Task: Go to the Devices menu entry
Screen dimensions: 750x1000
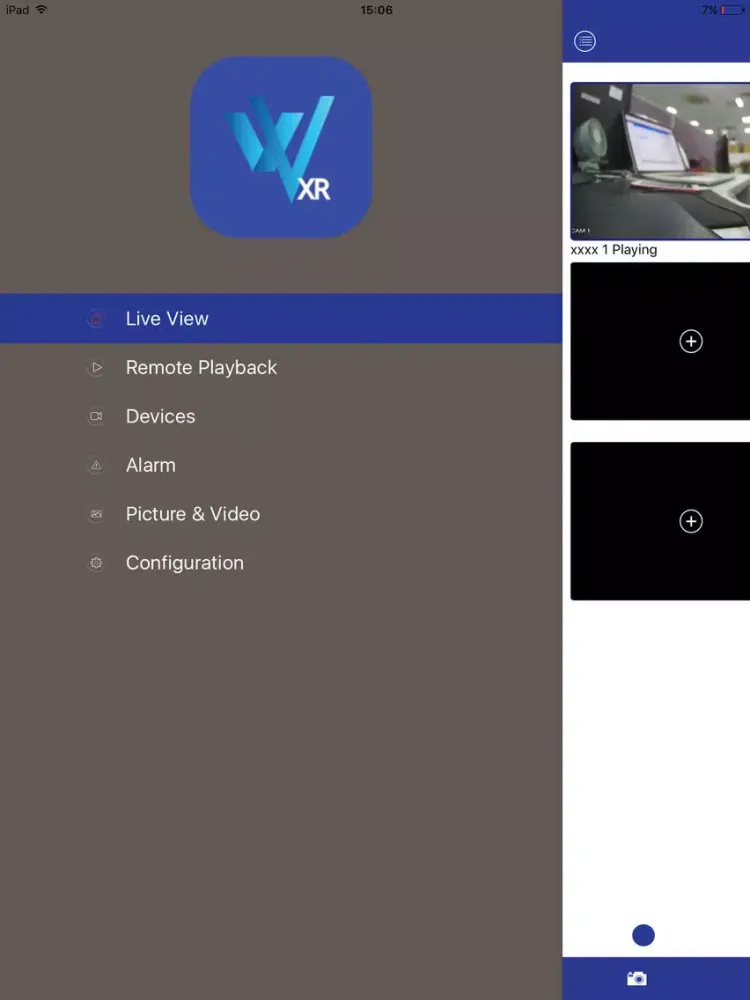Action: tap(281, 416)
